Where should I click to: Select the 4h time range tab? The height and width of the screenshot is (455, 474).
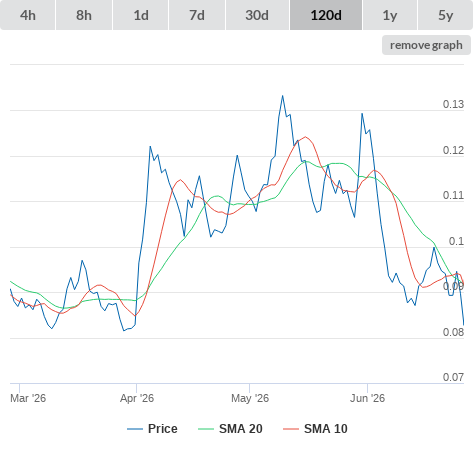28,15
